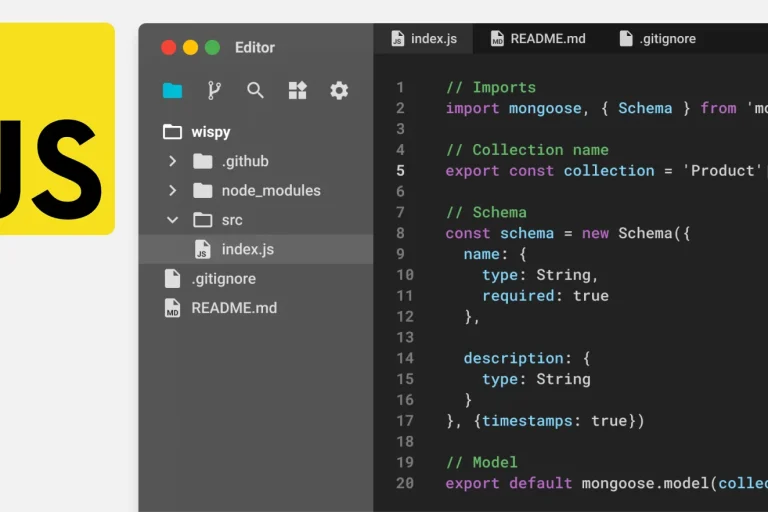Select index.js in the file tree
This screenshot has width=768, height=512.
(x=256, y=249)
